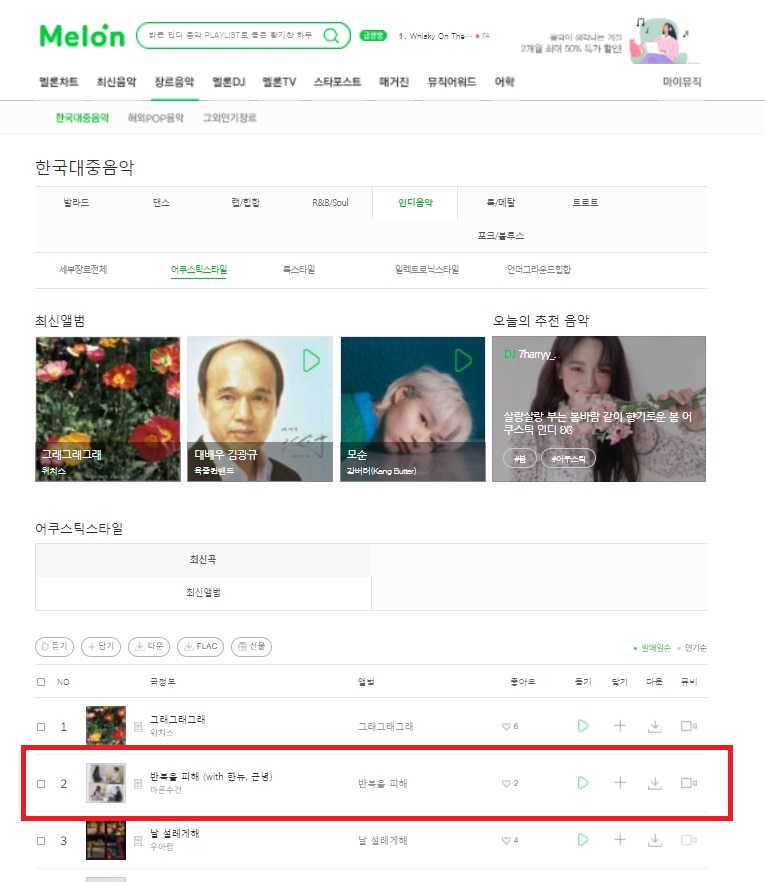Play track 2 반복을 피해
The height and width of the screenshot is (882, 765).
click(x=583, y=783)
